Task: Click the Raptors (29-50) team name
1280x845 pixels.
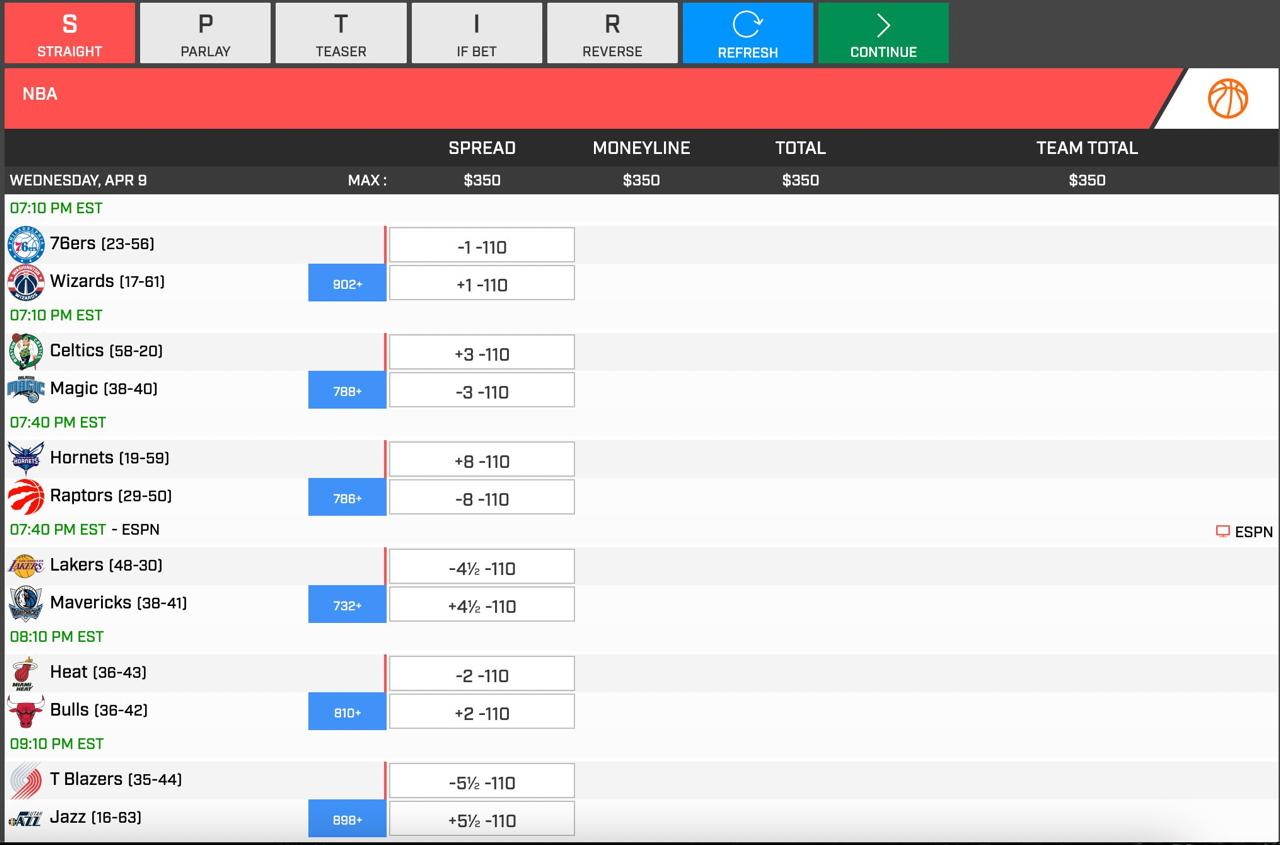Action: click(x=111, y=495)
